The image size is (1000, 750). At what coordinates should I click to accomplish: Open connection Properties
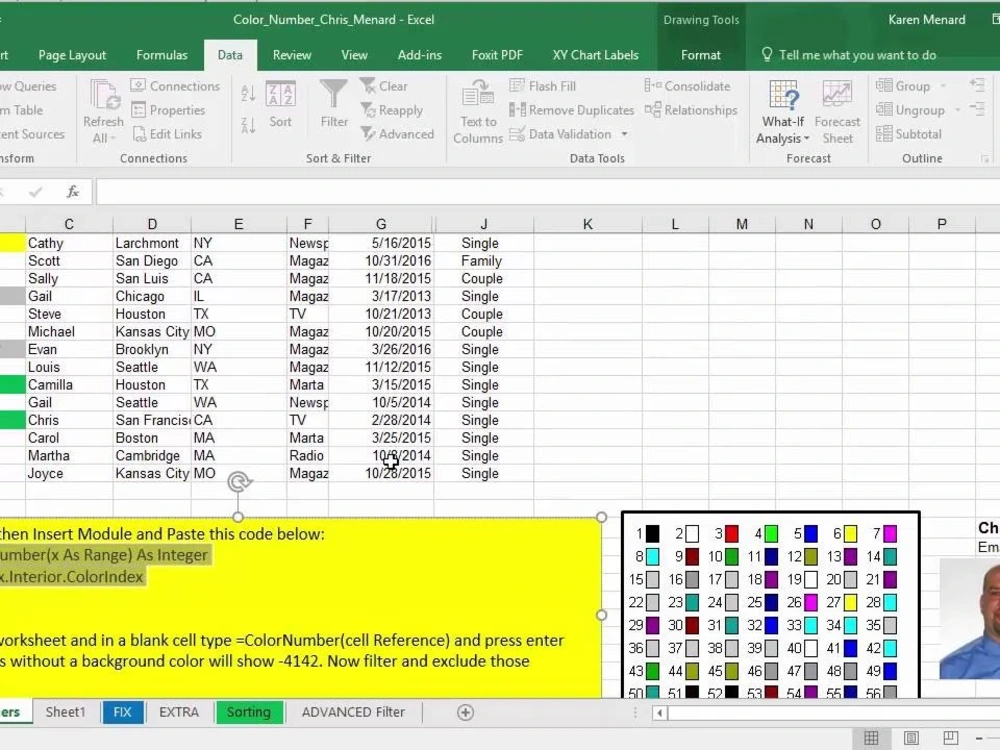[168, 110]
